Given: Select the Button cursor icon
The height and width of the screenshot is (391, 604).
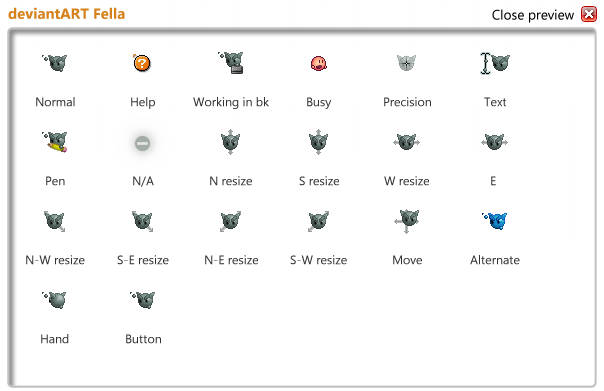Looking at the screenshot, I should [x=143, y=300].
